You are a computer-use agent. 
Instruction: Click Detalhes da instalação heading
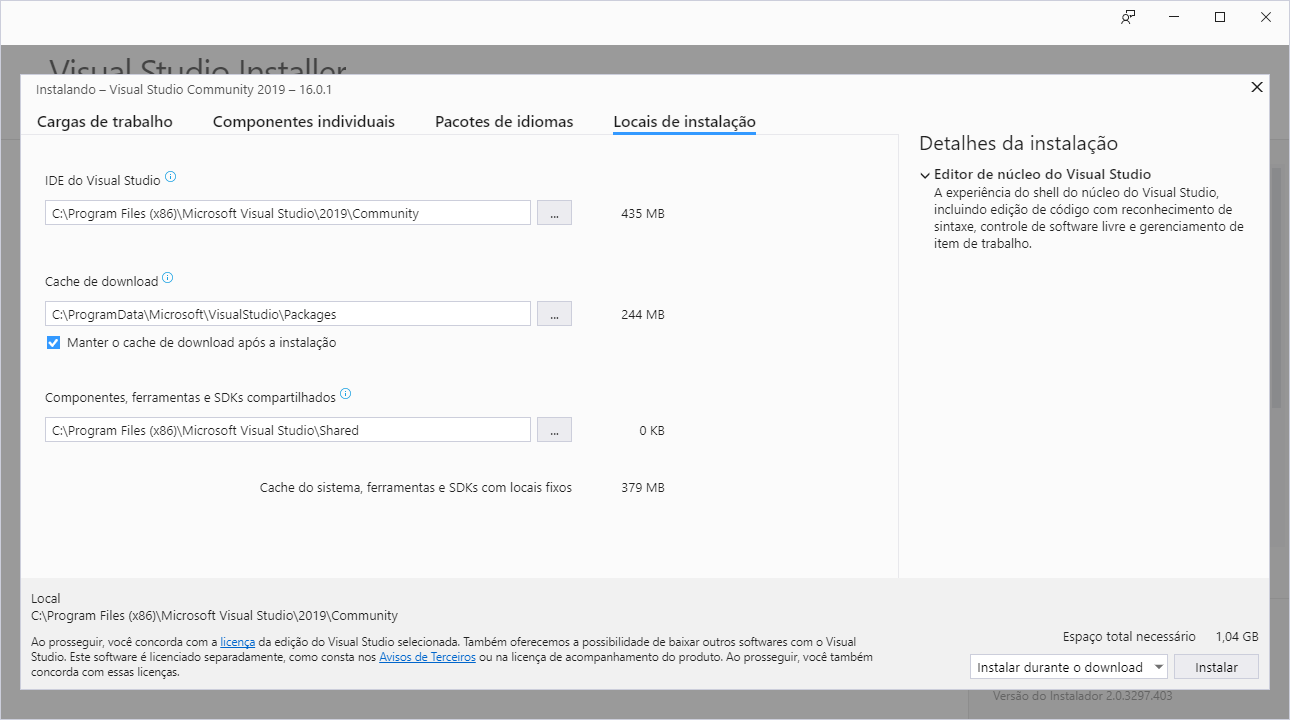(x=1018, y=143)
